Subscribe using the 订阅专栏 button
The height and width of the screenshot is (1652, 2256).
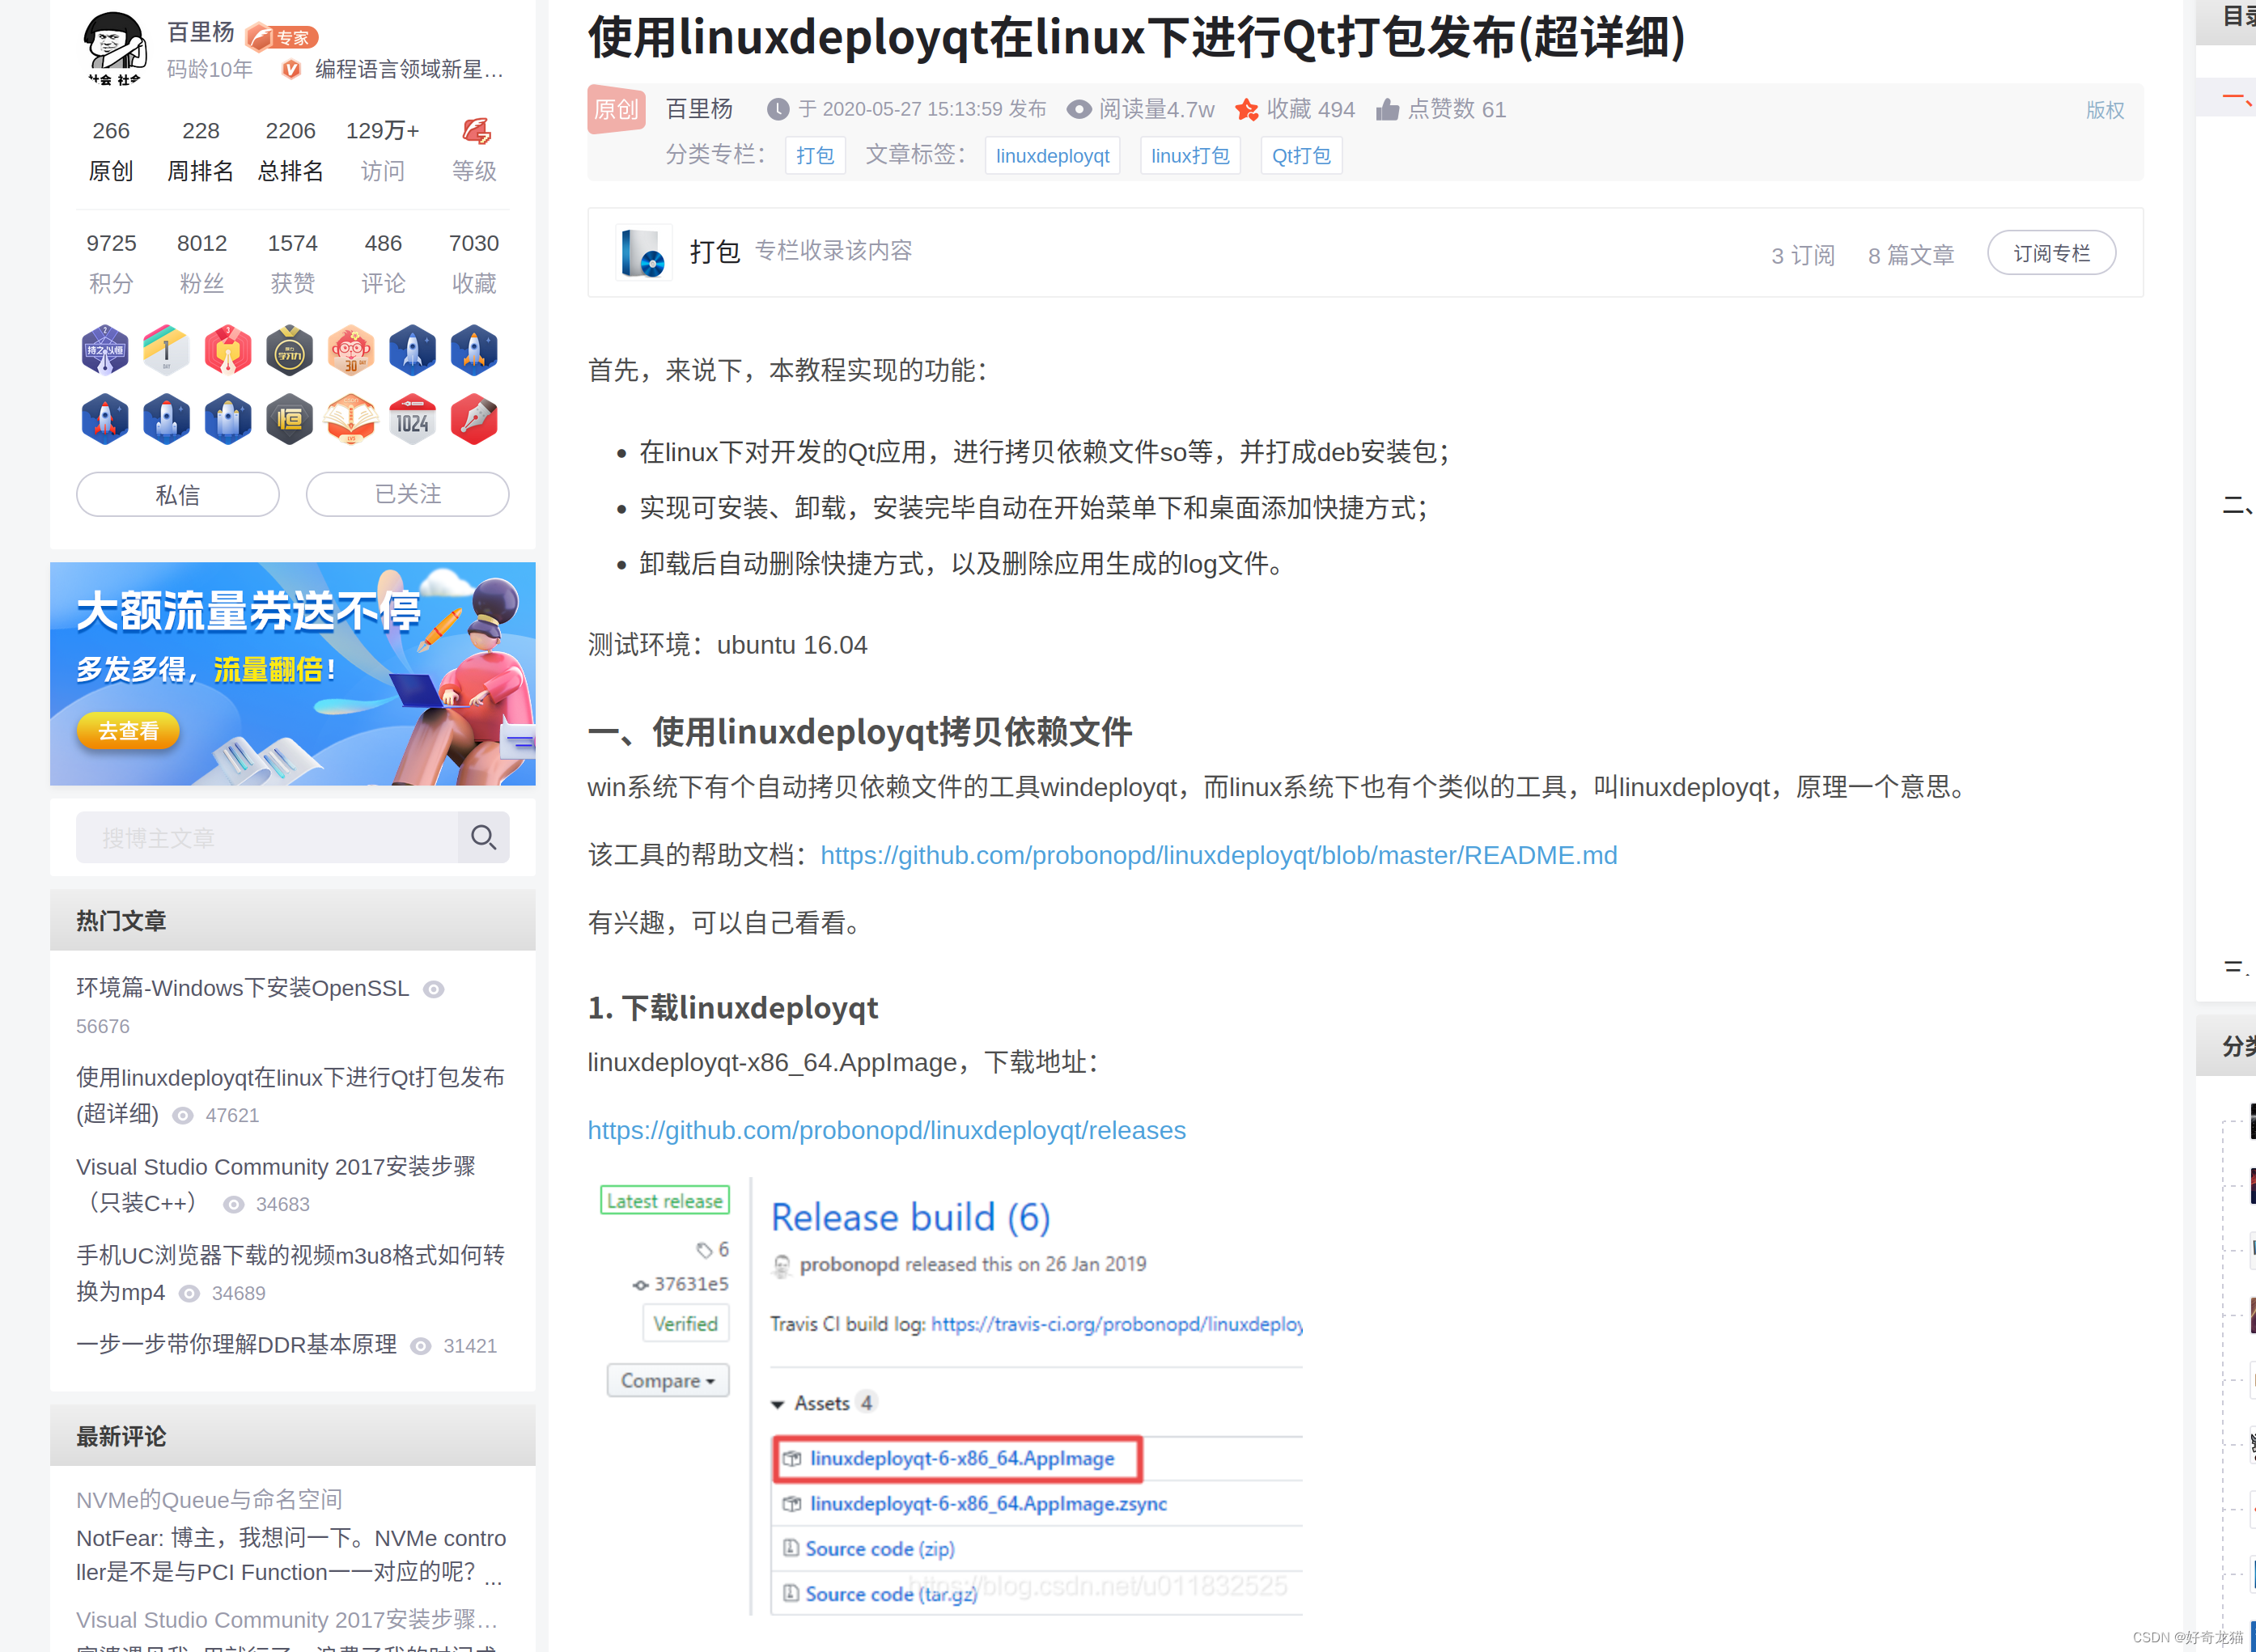click(2051, 253)
